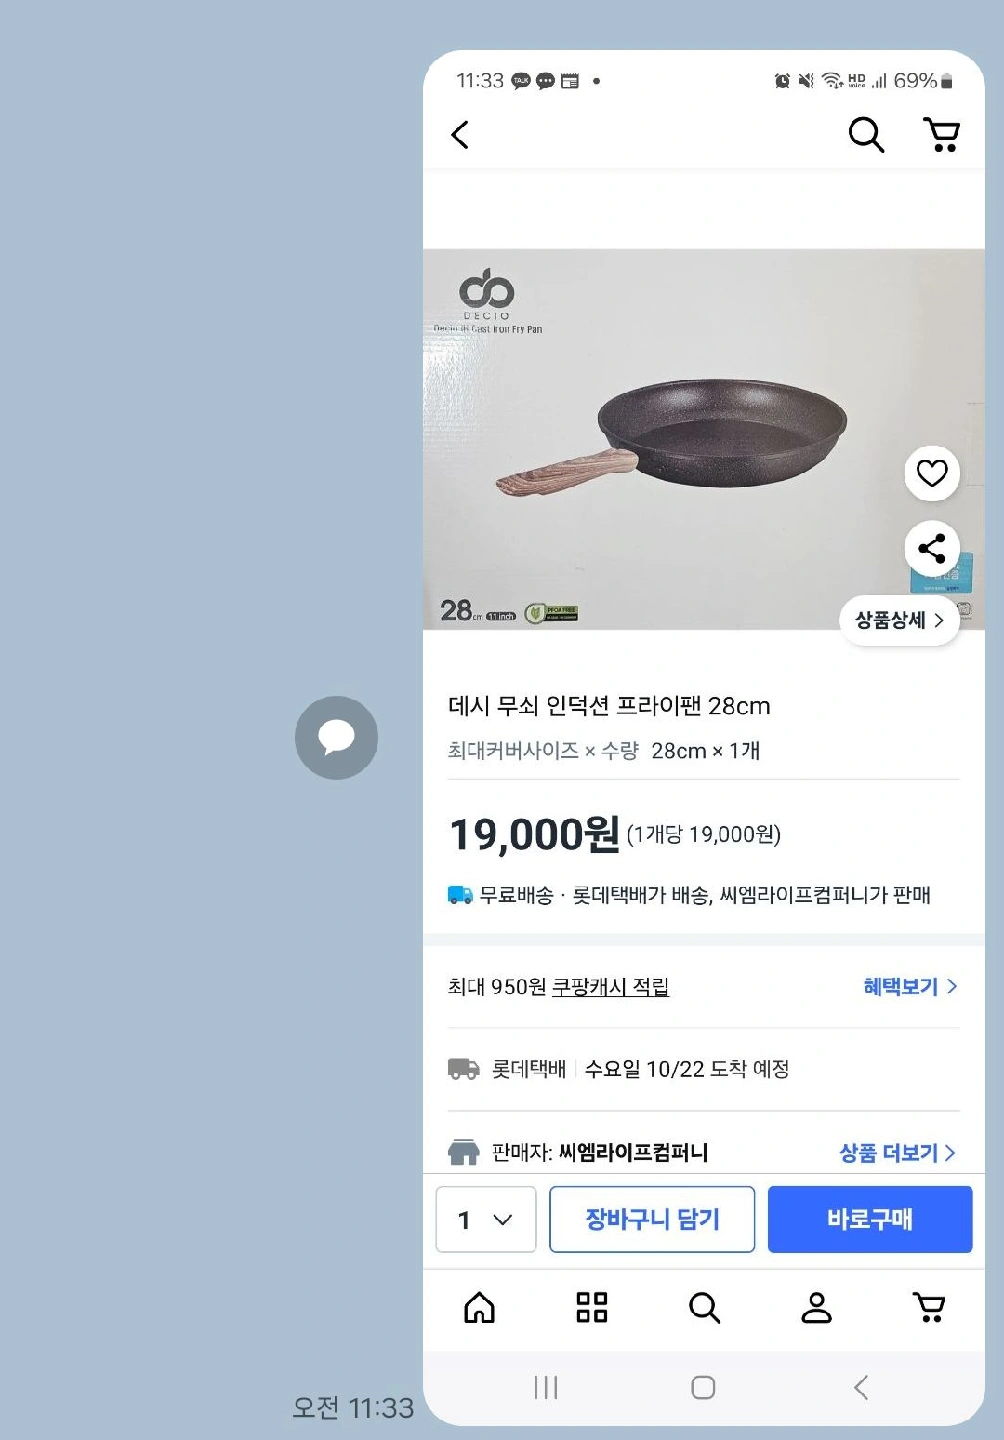Open 혜택보기 benefits link

click(910, 987)
